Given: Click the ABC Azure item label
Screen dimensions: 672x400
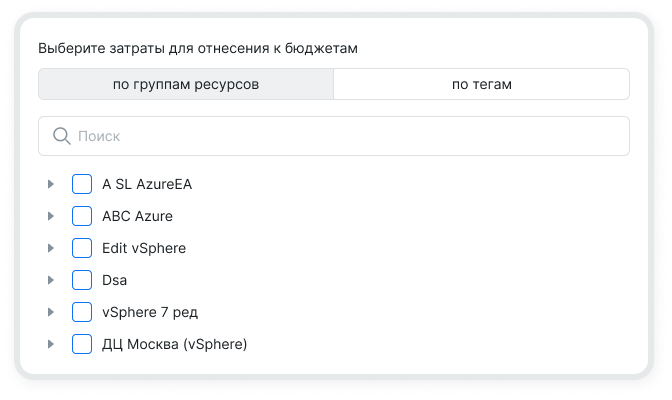Looking at the screenshot, I should (x=137, y=216).
